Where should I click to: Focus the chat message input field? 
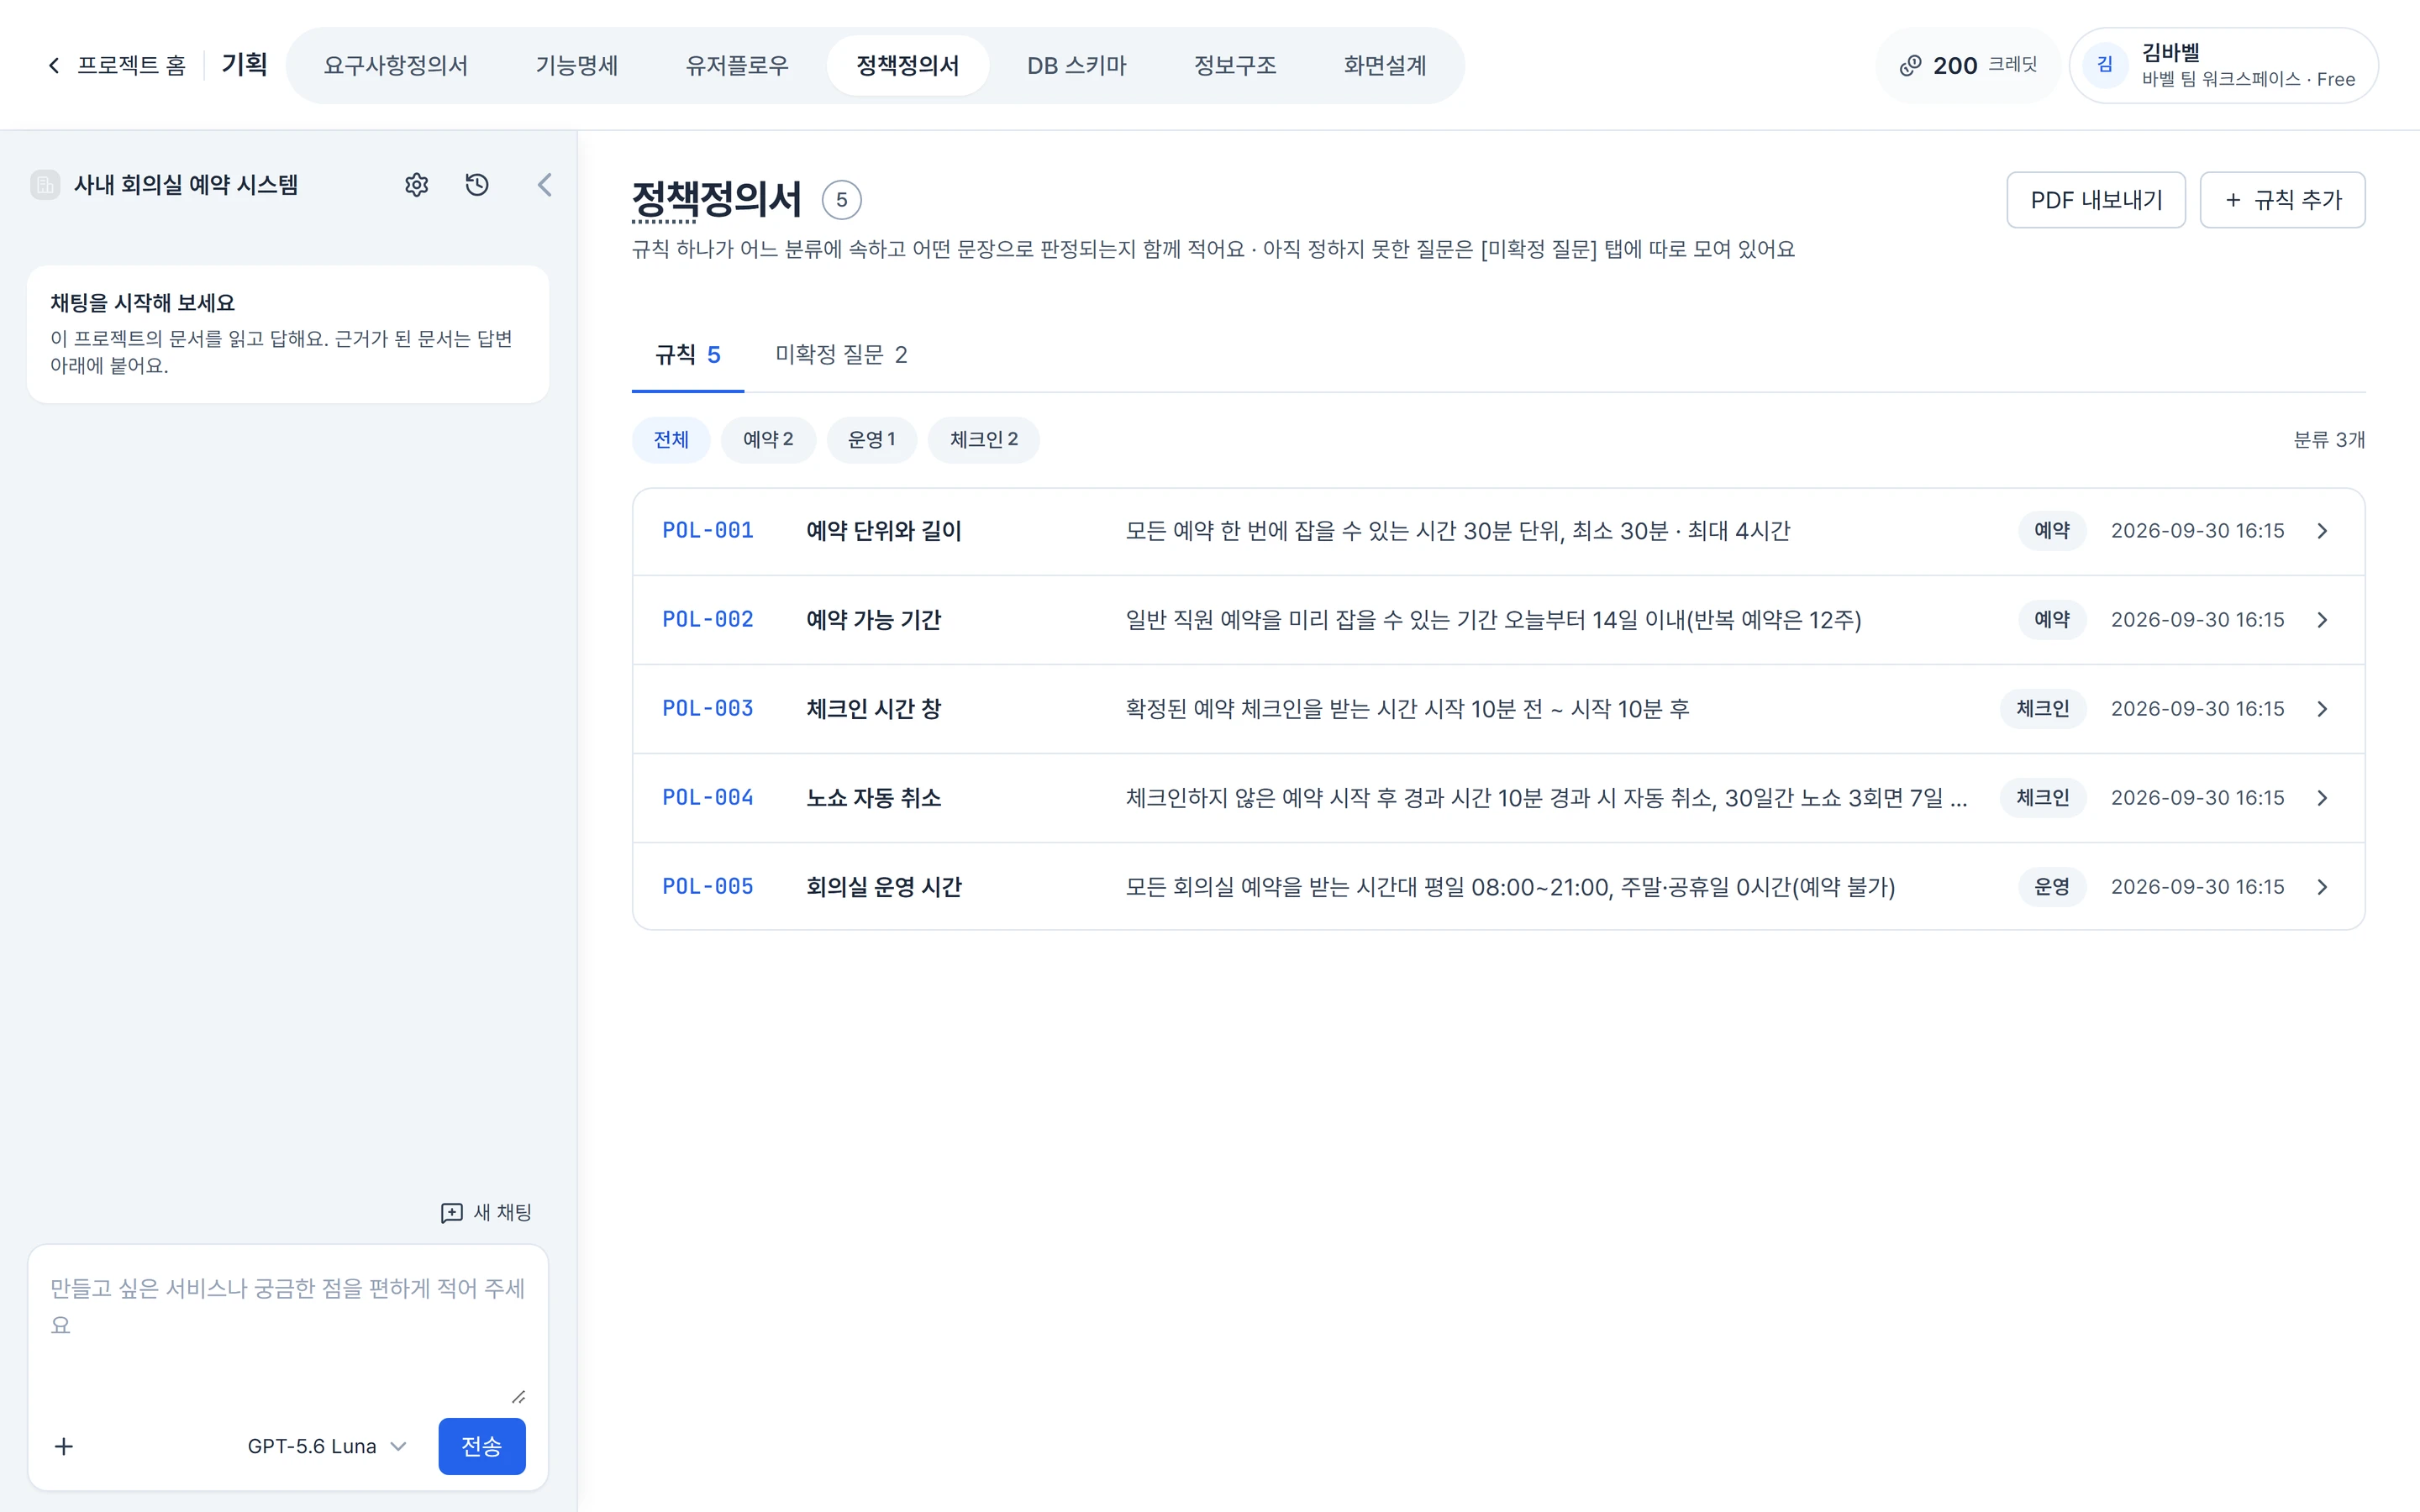click(x=288, y=1331)
